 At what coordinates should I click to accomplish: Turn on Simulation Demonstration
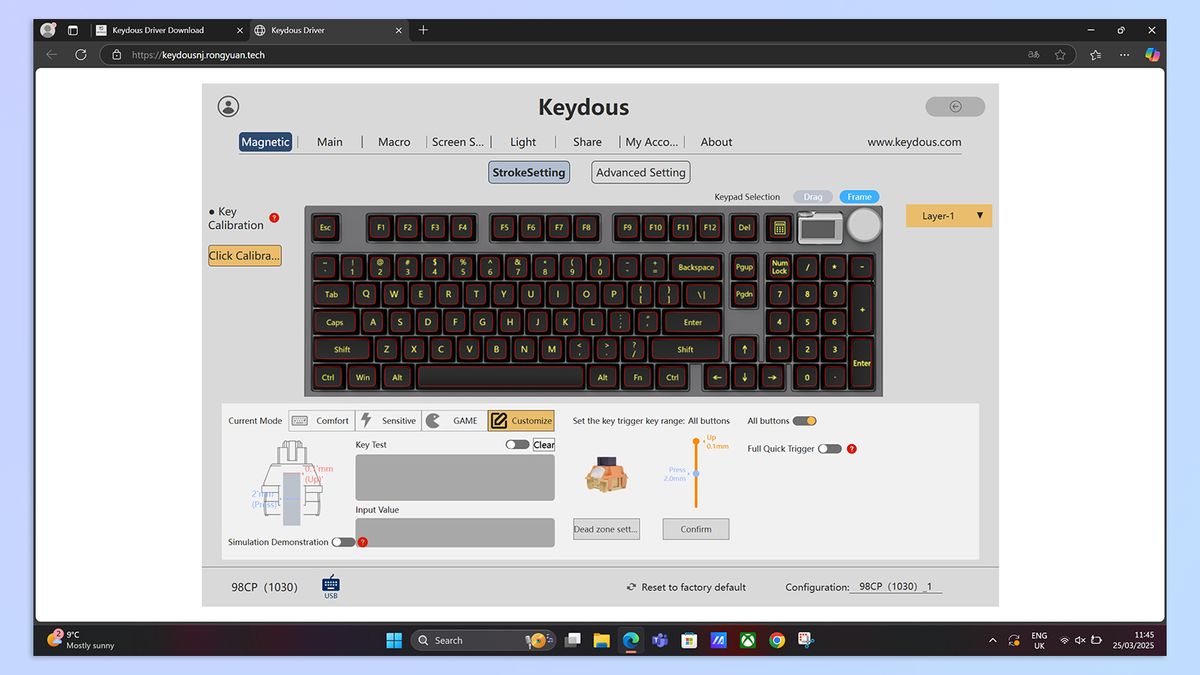344,541
